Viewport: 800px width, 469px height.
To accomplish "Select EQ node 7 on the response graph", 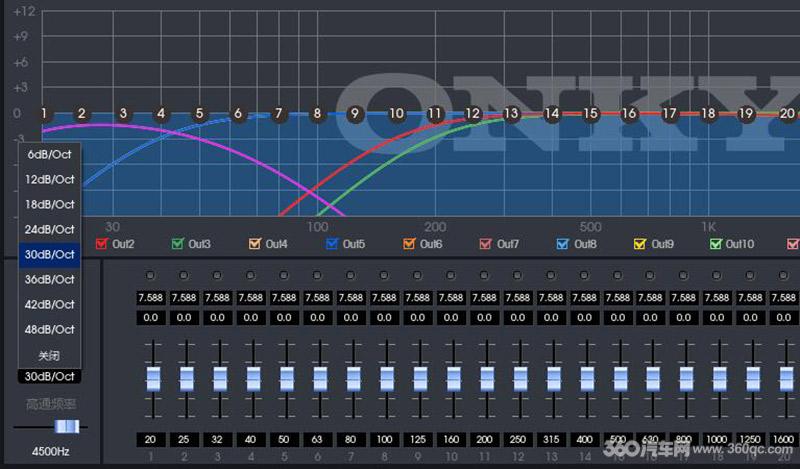I will pyautogui.click(x=279, y=113).
